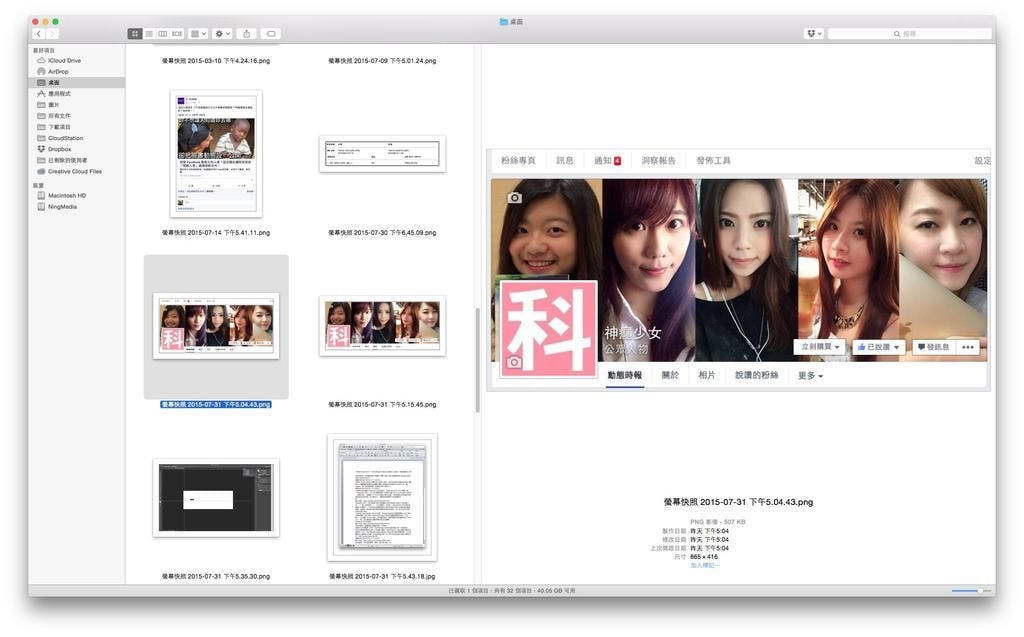Click the AirDrop icon in sidebar
Screen dimensions: 1024x637
(x=41, y=71)
